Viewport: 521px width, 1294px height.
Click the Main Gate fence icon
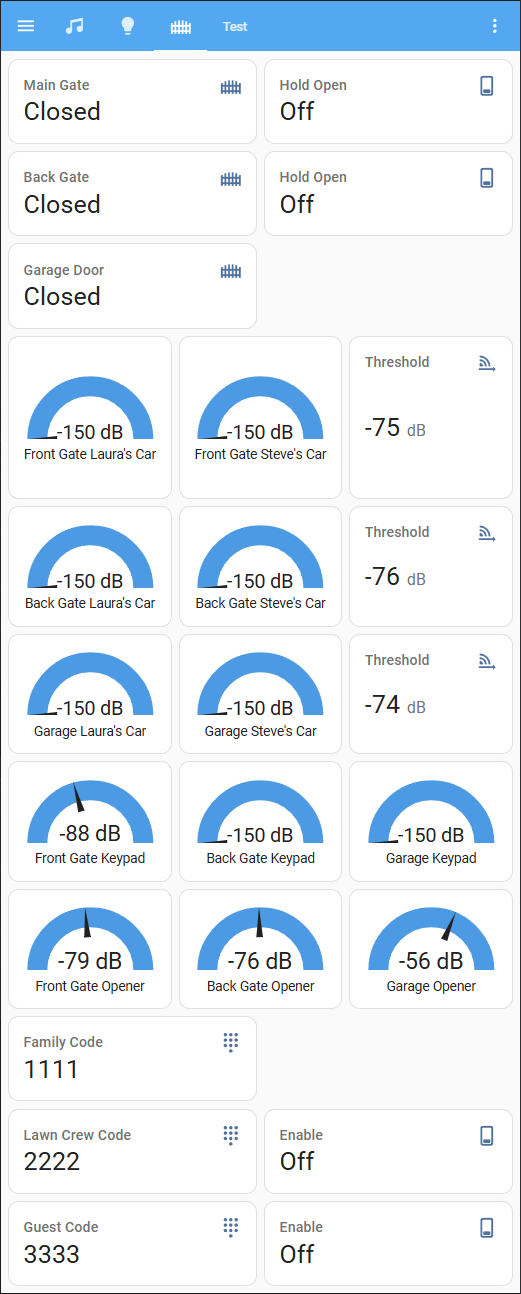click(x=231, y=87)
